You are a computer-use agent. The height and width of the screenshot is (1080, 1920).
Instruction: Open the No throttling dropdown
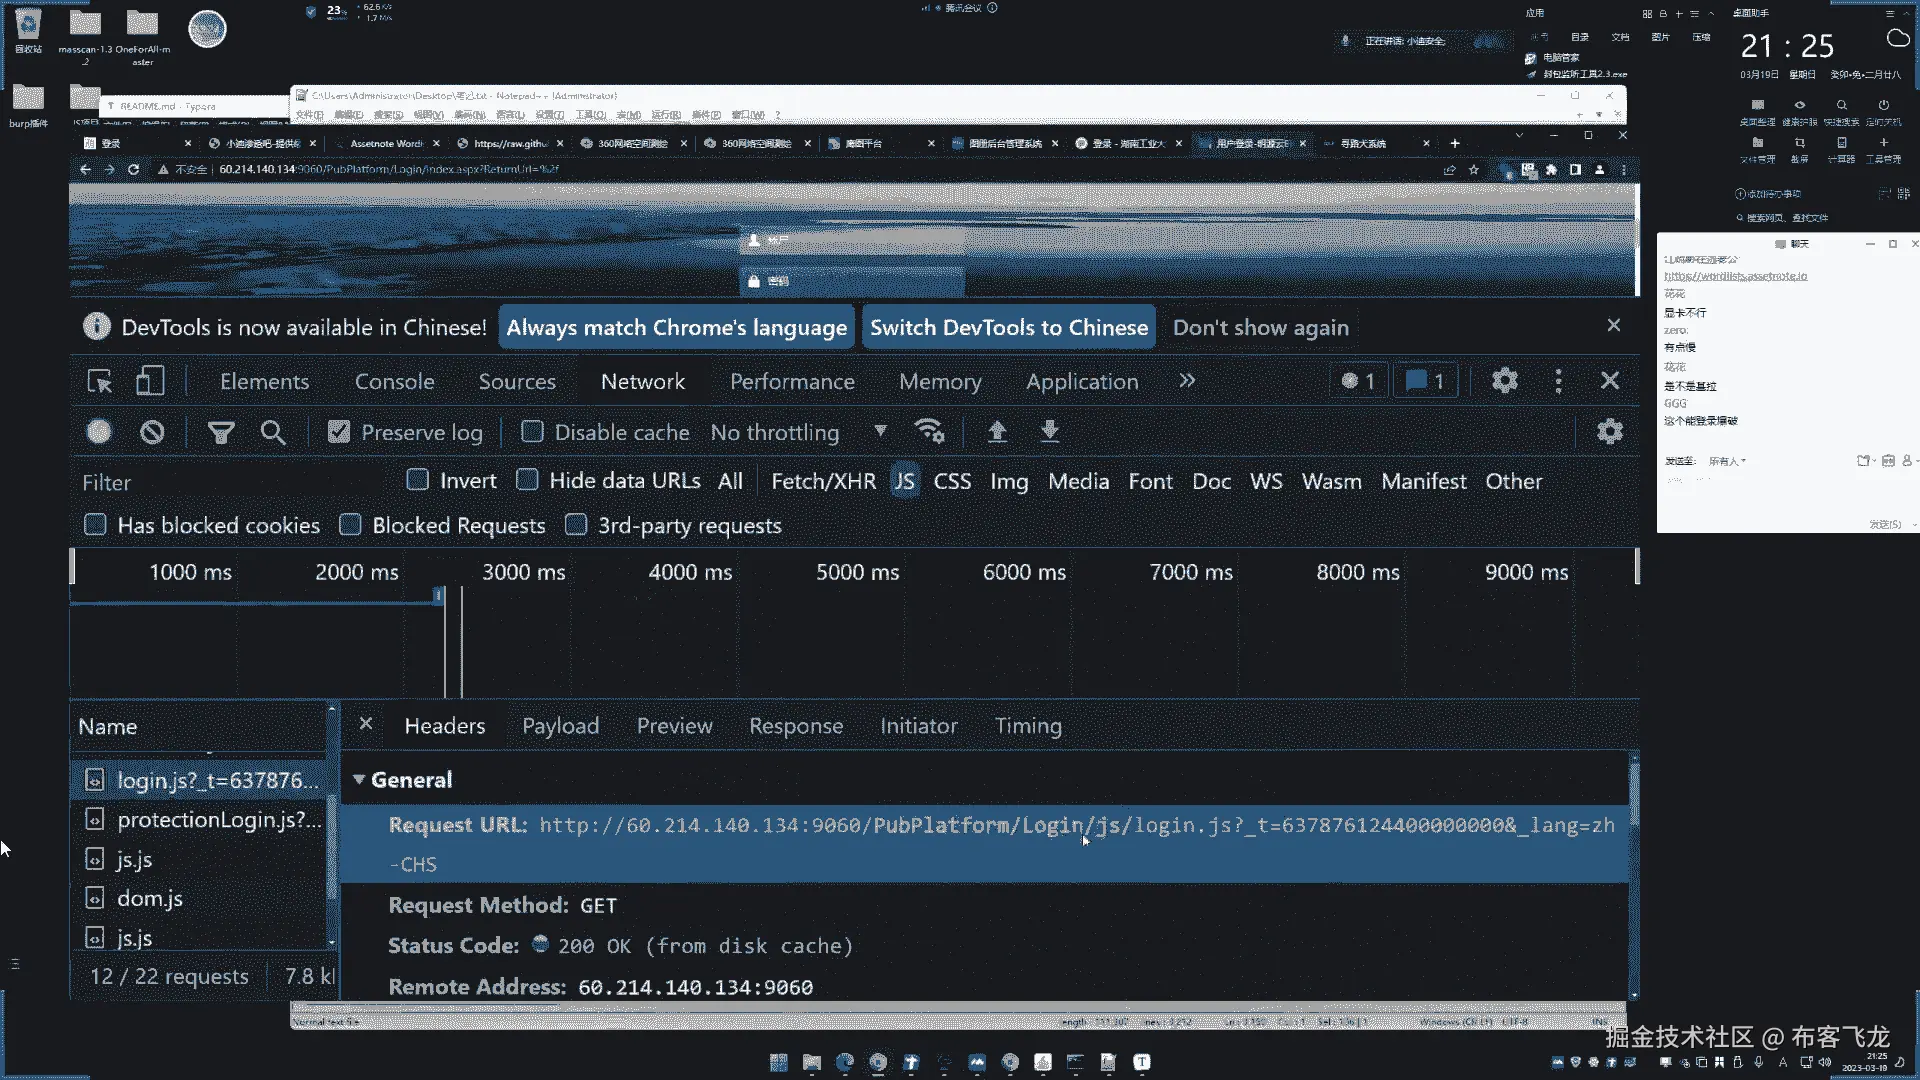798,432
